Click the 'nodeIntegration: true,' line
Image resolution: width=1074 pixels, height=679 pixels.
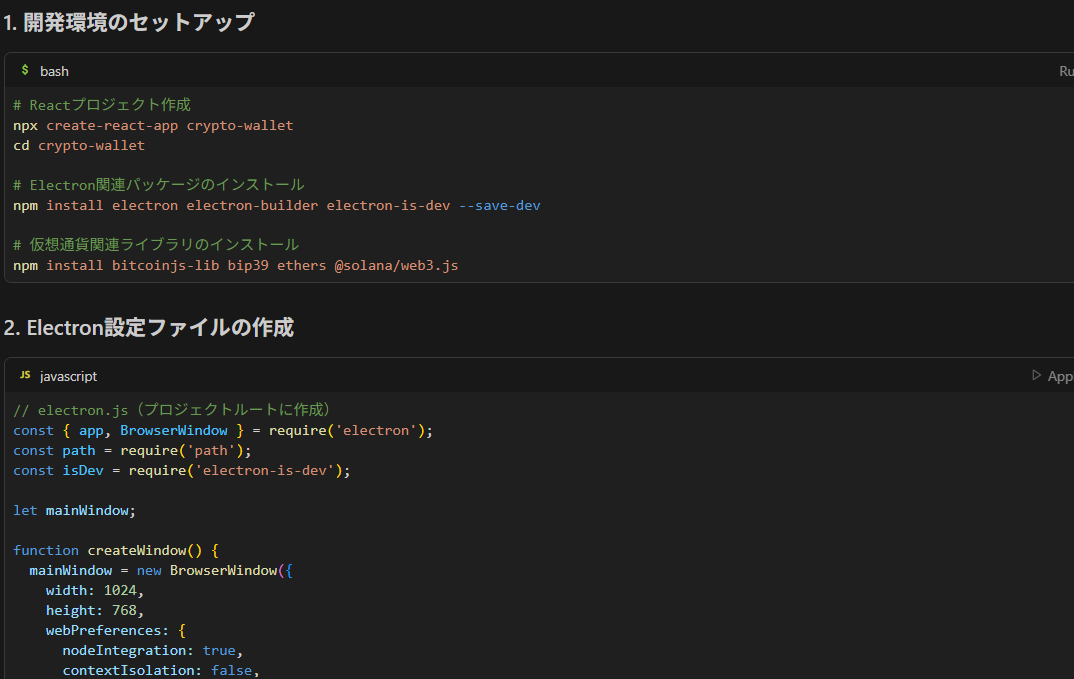point(153,650)
